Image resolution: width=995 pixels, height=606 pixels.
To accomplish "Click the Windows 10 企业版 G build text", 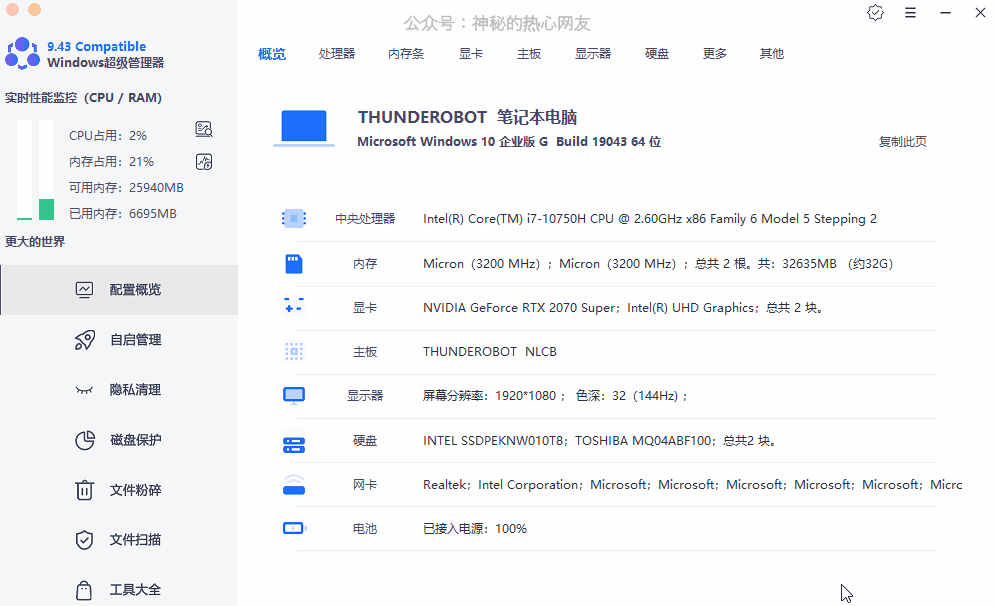I will [509, 142].
